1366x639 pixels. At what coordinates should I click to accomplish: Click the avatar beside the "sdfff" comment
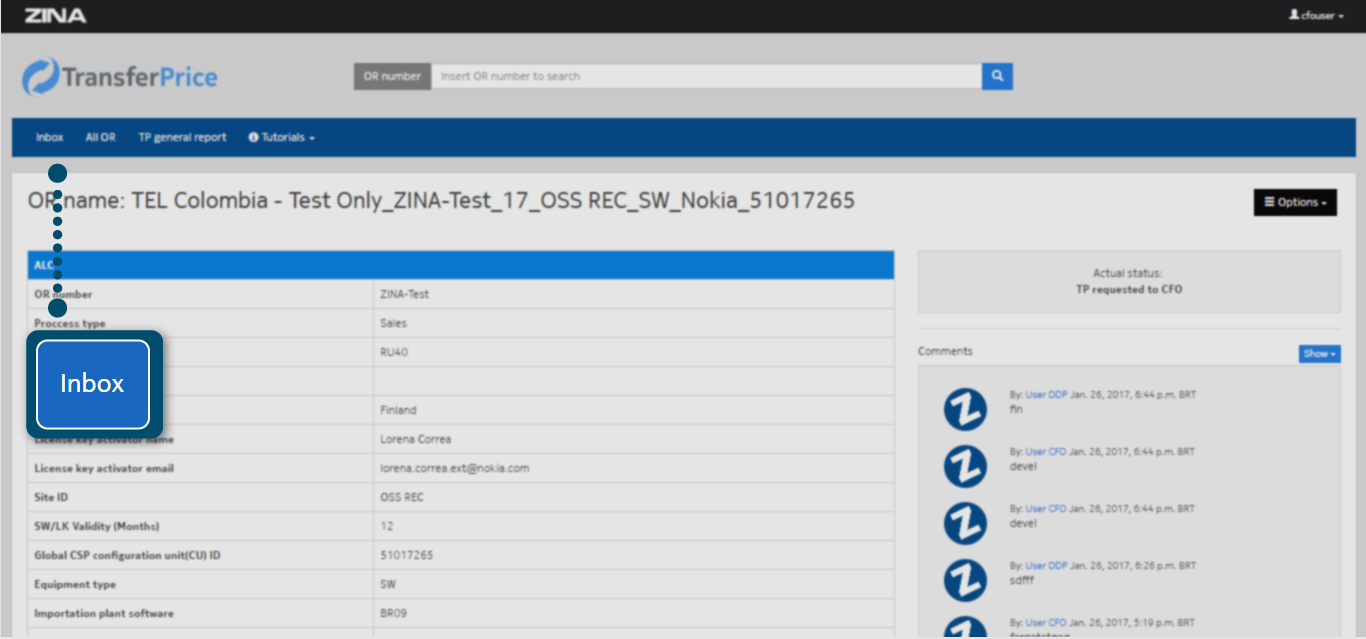point(965,579)
